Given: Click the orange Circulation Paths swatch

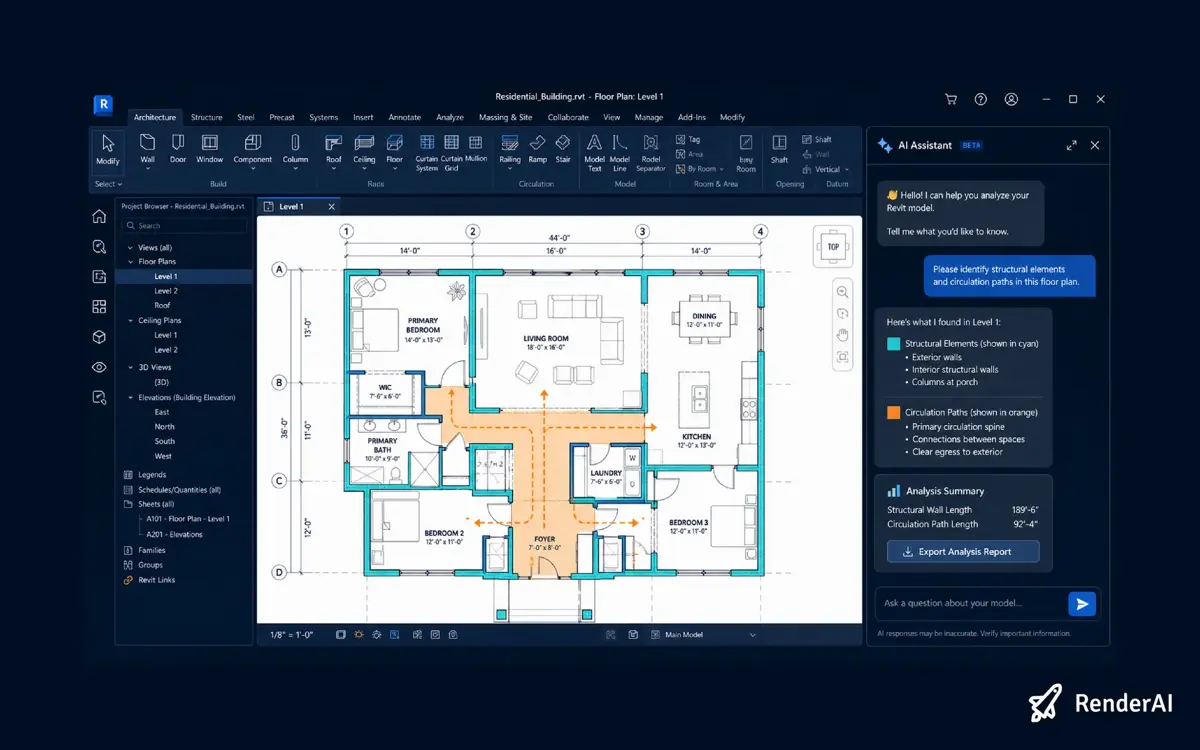Looking at the screenshot, I should pos(894,412).
